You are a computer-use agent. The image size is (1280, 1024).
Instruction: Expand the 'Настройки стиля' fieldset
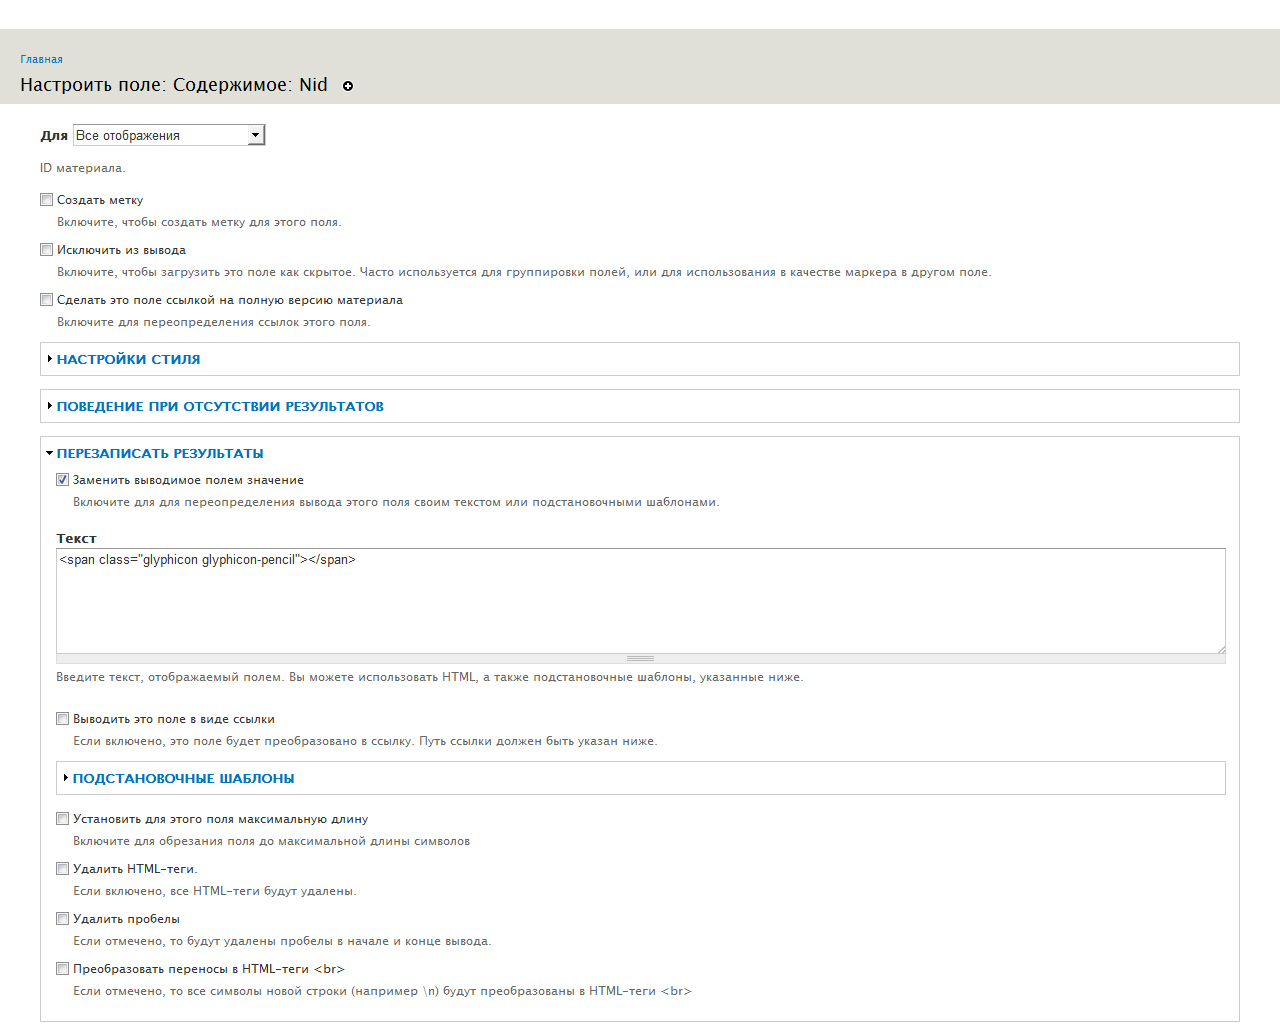tap(128, 359)
